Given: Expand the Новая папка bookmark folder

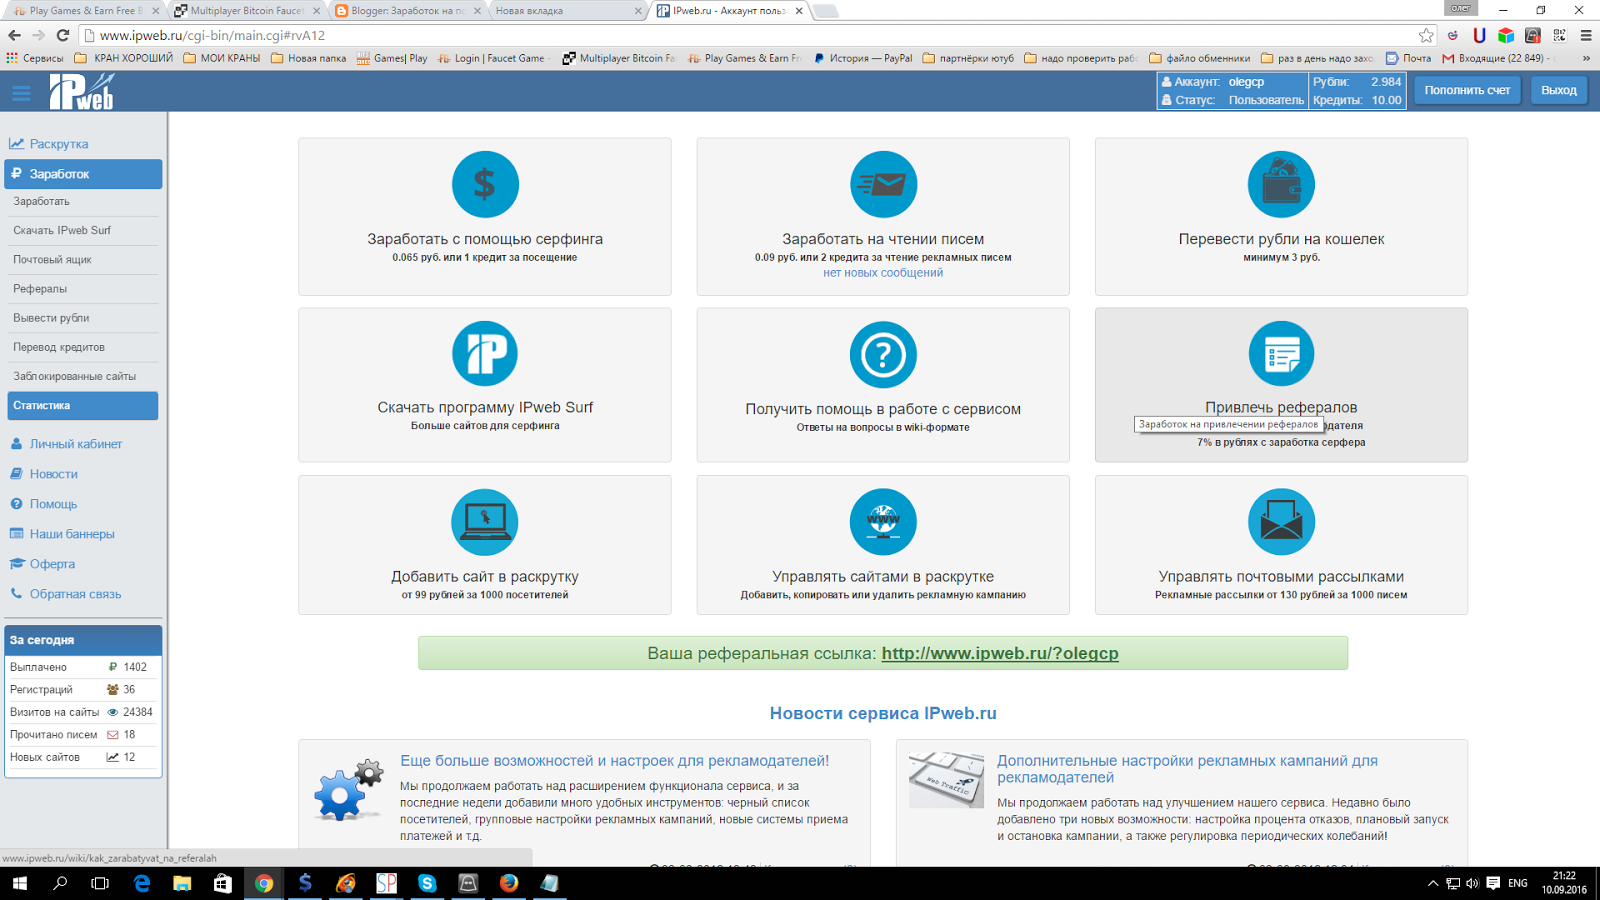Looking at the screenshot, I should click(308, 58).
